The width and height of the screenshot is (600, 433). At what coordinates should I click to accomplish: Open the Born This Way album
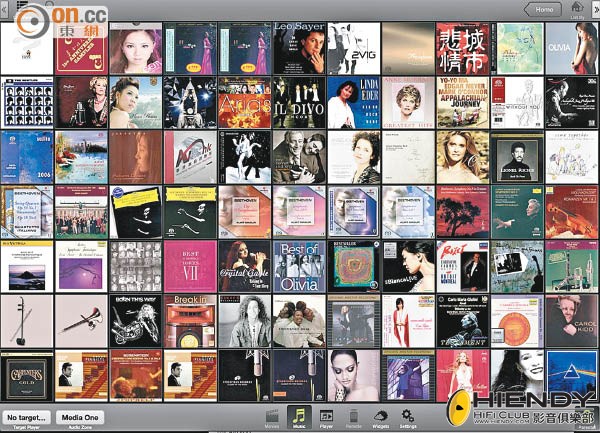[x=135, y=320]
